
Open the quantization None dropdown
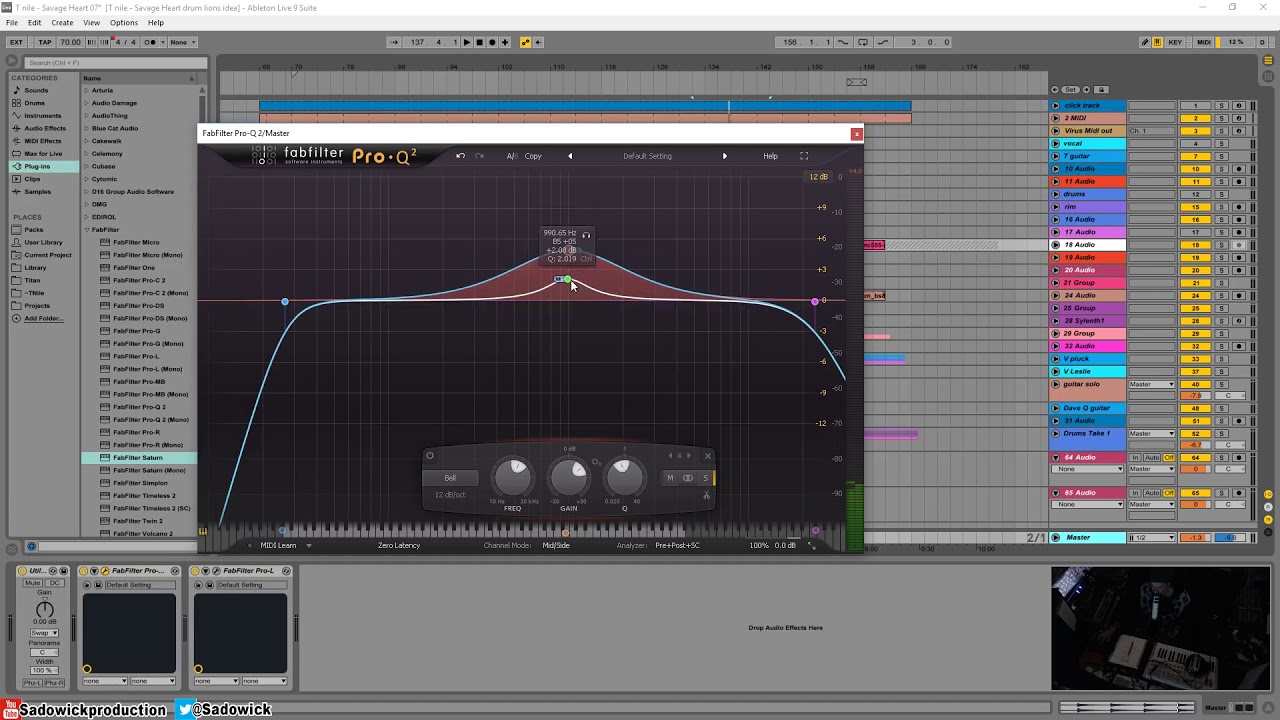click(x=183, y=42)
